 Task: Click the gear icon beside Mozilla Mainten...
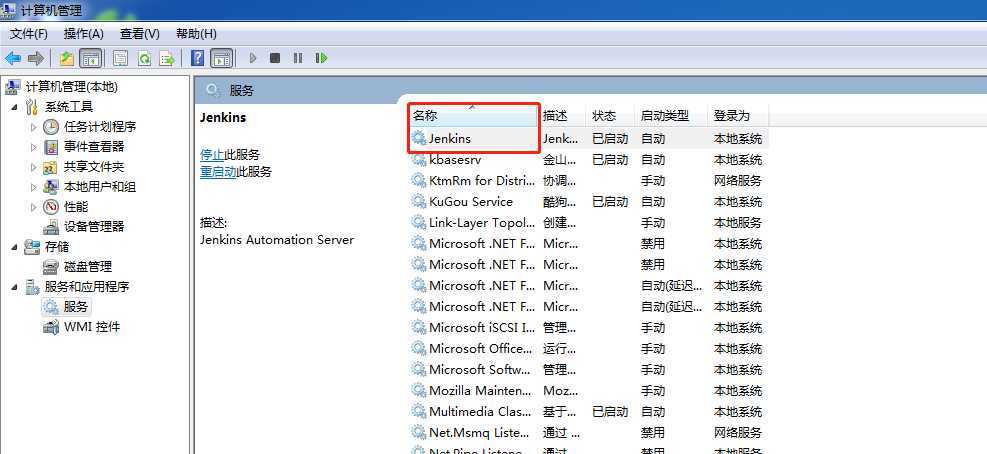pyautogui.click(x=419, y=390)
